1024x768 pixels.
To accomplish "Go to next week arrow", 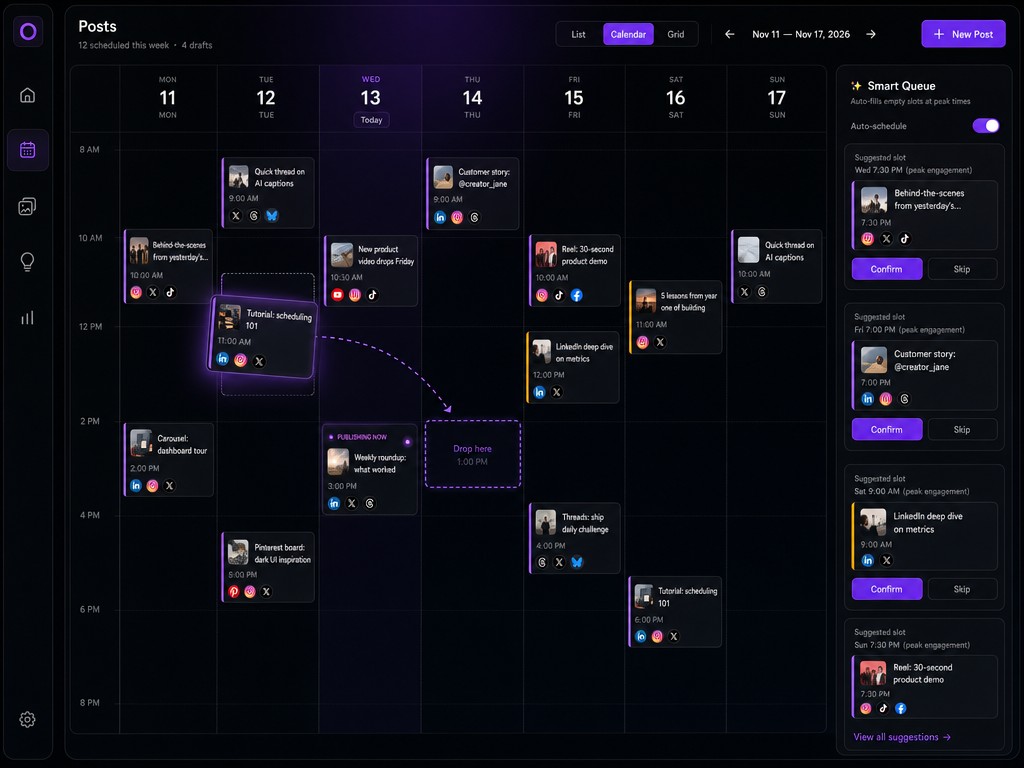I will pos(871,34).
